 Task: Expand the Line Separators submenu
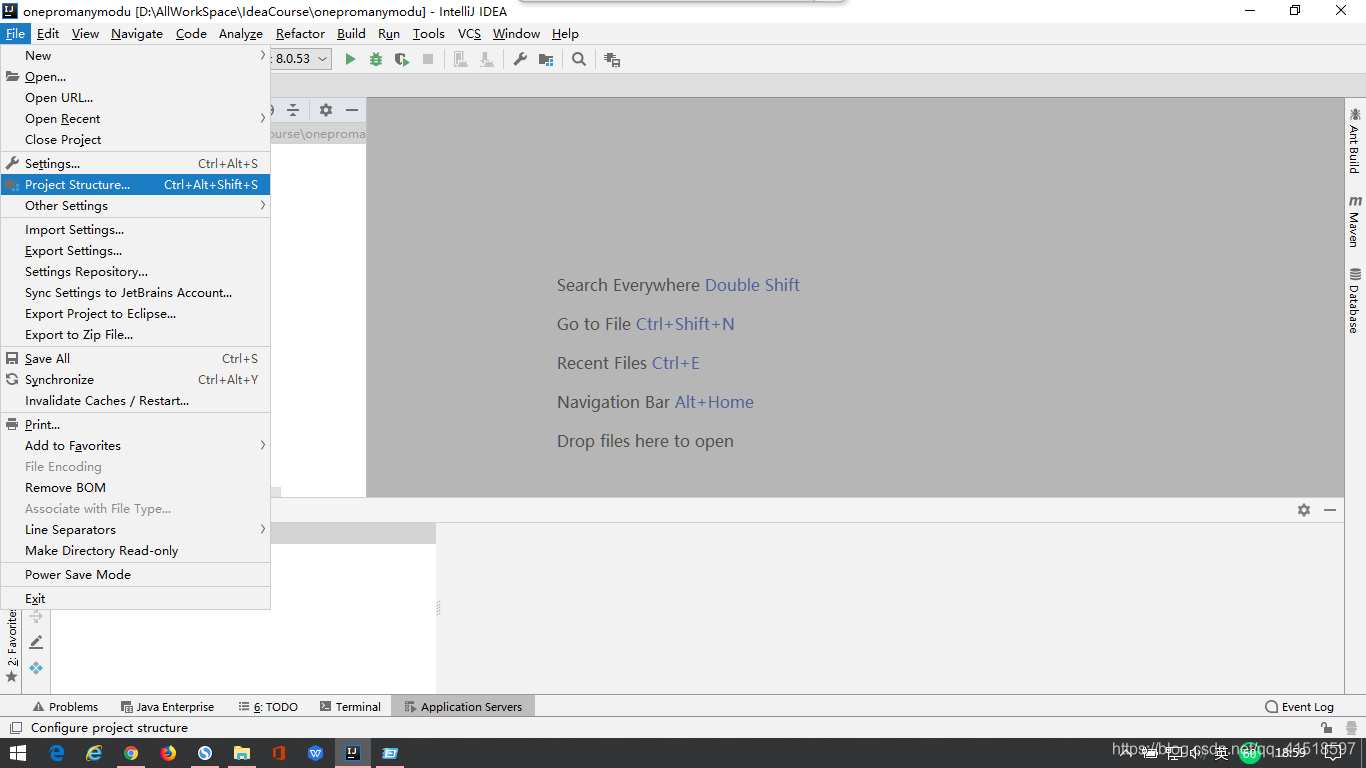pos(135,530)
